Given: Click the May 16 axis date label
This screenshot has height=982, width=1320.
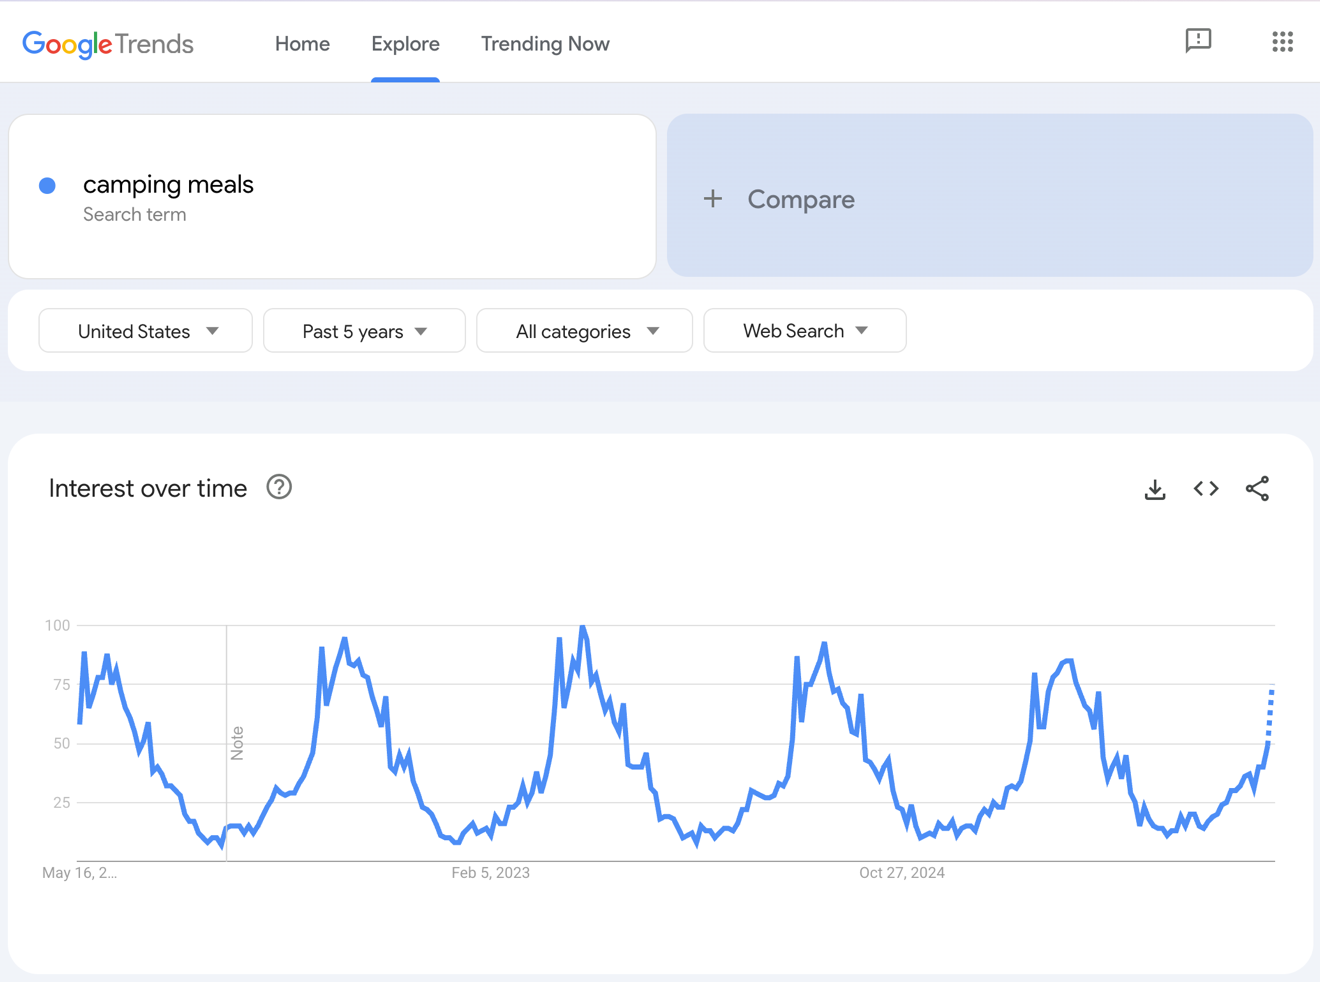Looking at the screenshot, I should [x=79, y=873].
